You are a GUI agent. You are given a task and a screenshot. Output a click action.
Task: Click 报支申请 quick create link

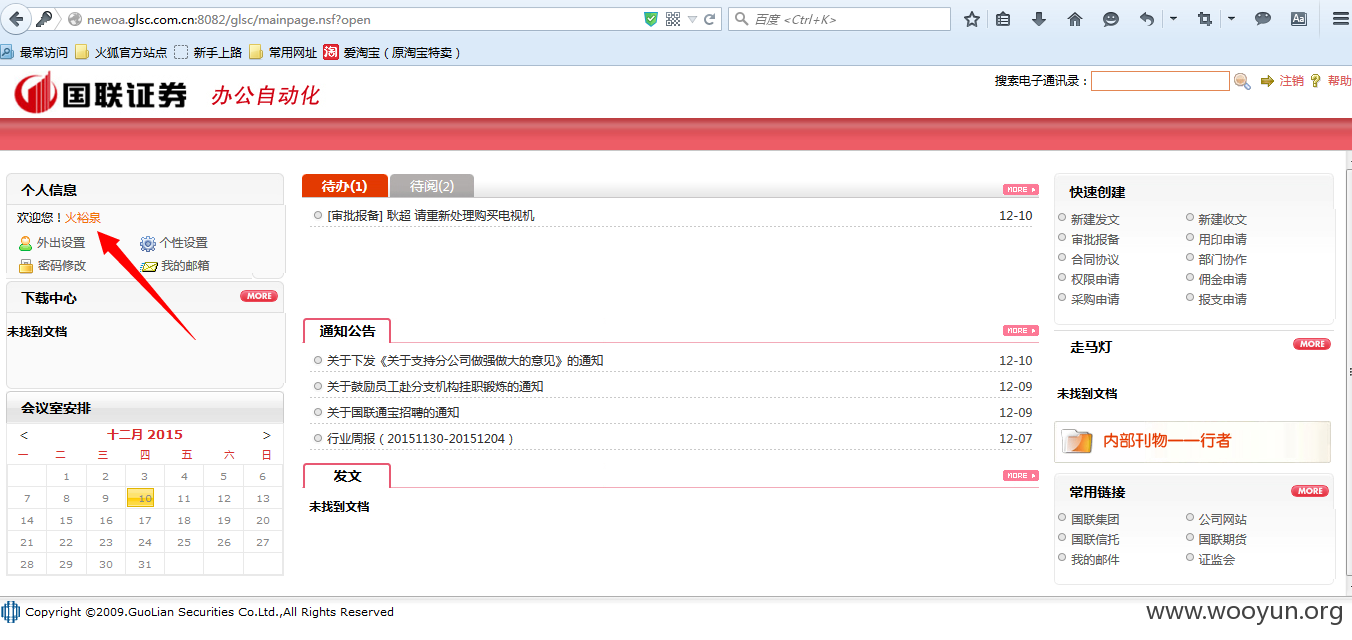[x=1223, y=299]
